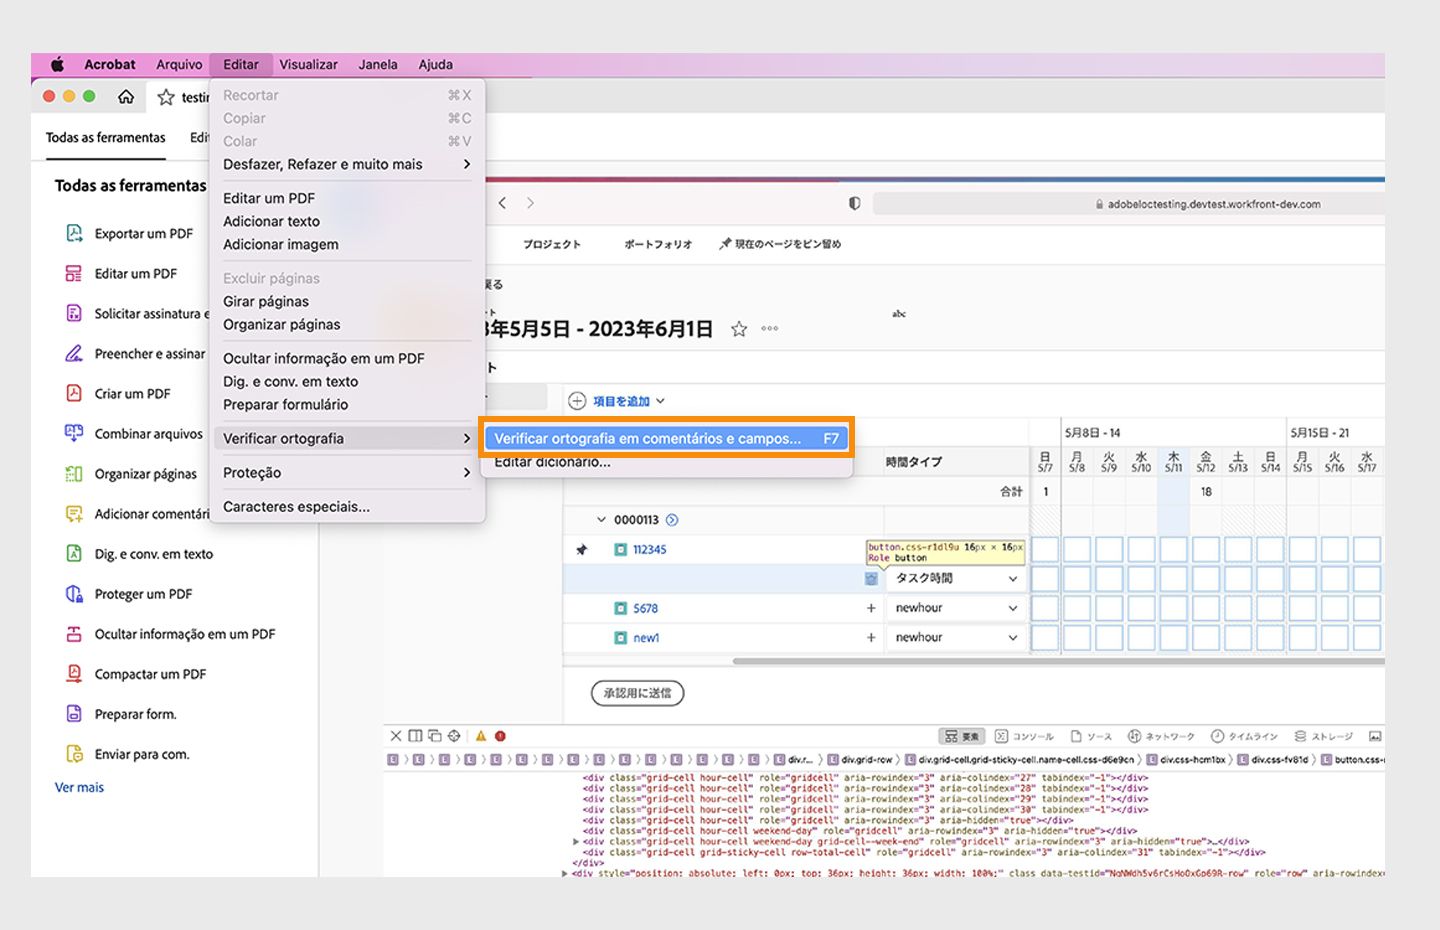Click the Proteger um PDF icon
This screenshot has width=1440, height=930.
(x=74, y=594)
